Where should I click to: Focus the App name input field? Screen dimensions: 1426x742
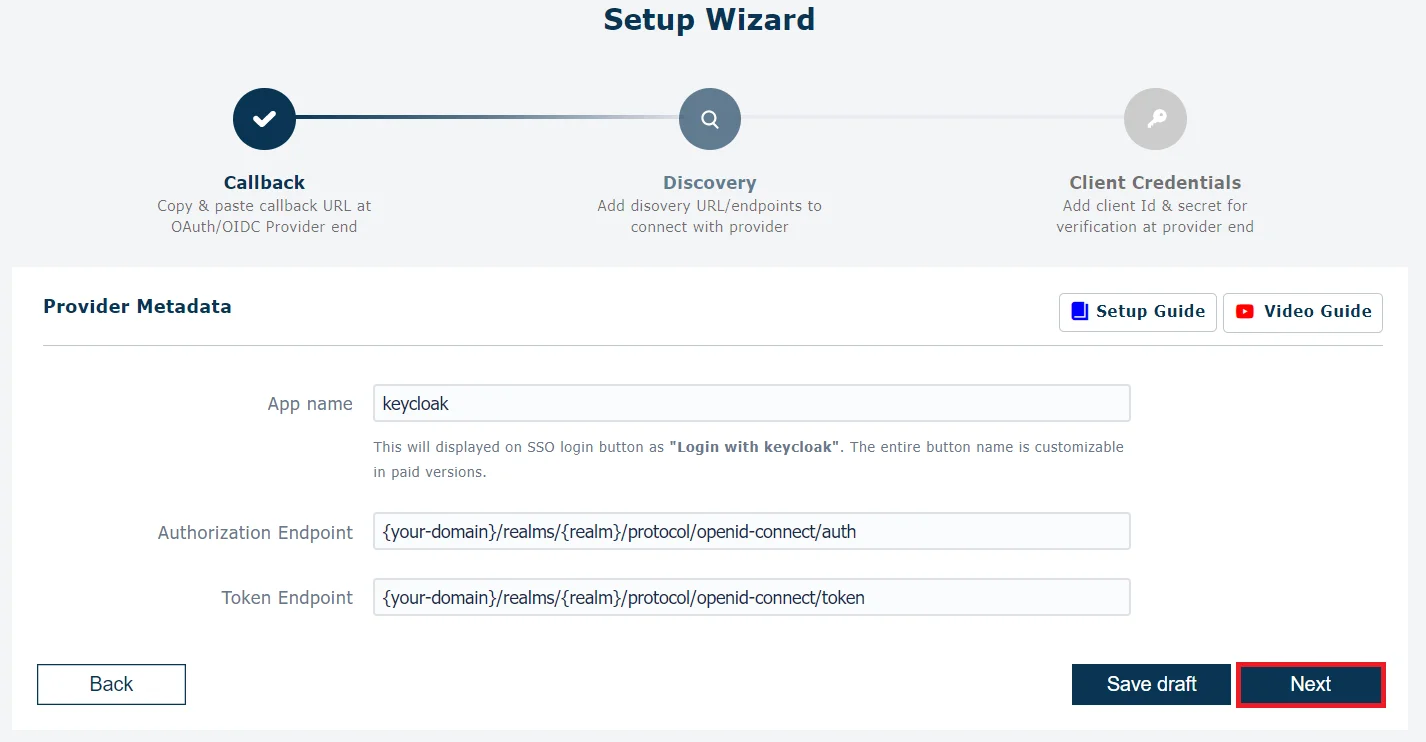pos(752,403)
